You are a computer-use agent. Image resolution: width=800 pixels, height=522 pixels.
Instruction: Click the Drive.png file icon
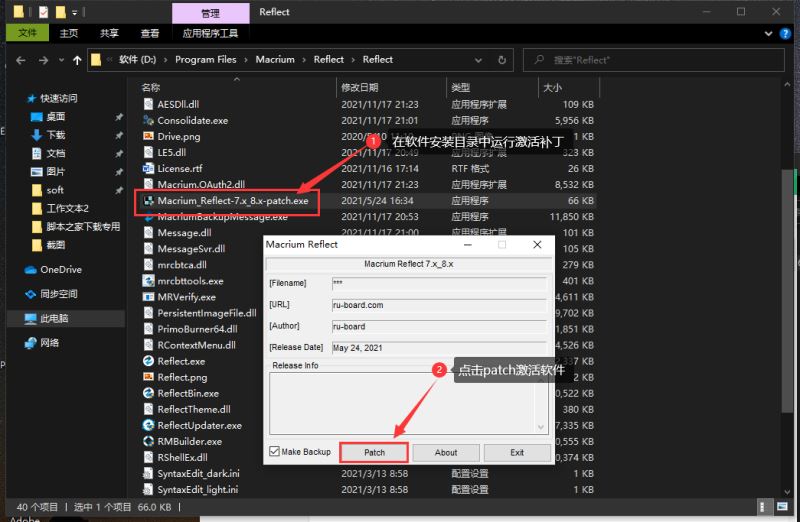(148, 136)
